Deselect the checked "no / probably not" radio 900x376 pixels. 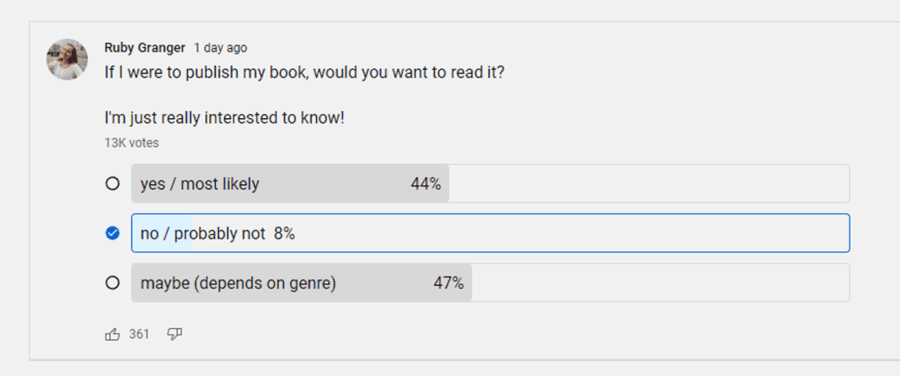[112, 233]
